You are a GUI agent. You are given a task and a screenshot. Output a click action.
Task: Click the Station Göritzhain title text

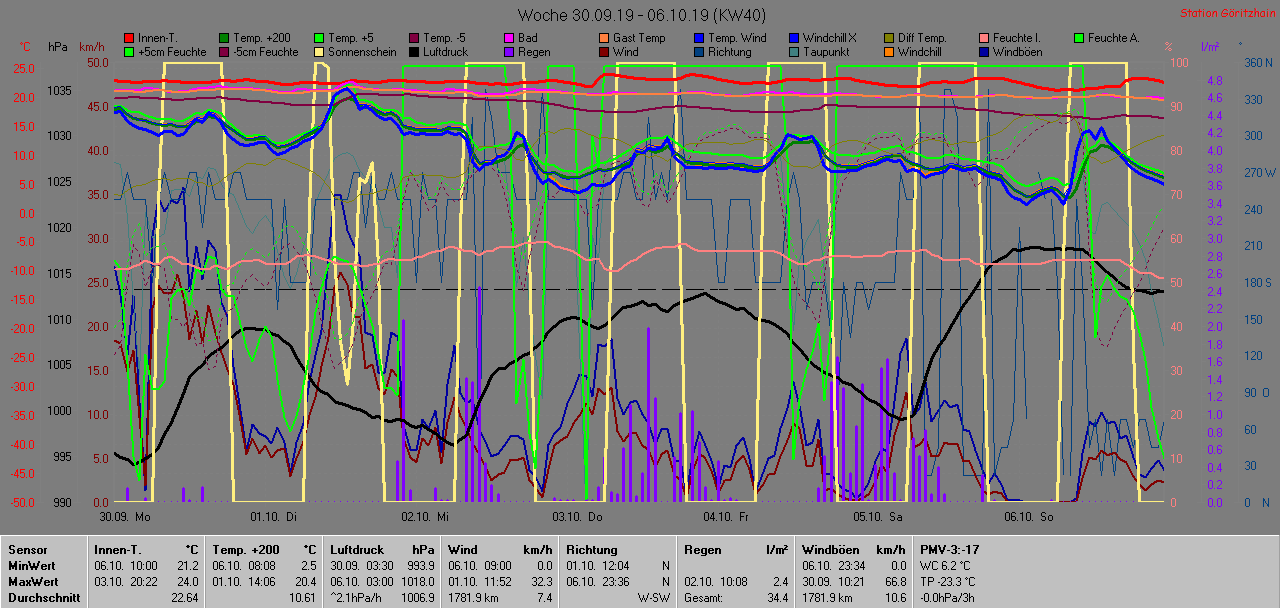(1224, 13)
